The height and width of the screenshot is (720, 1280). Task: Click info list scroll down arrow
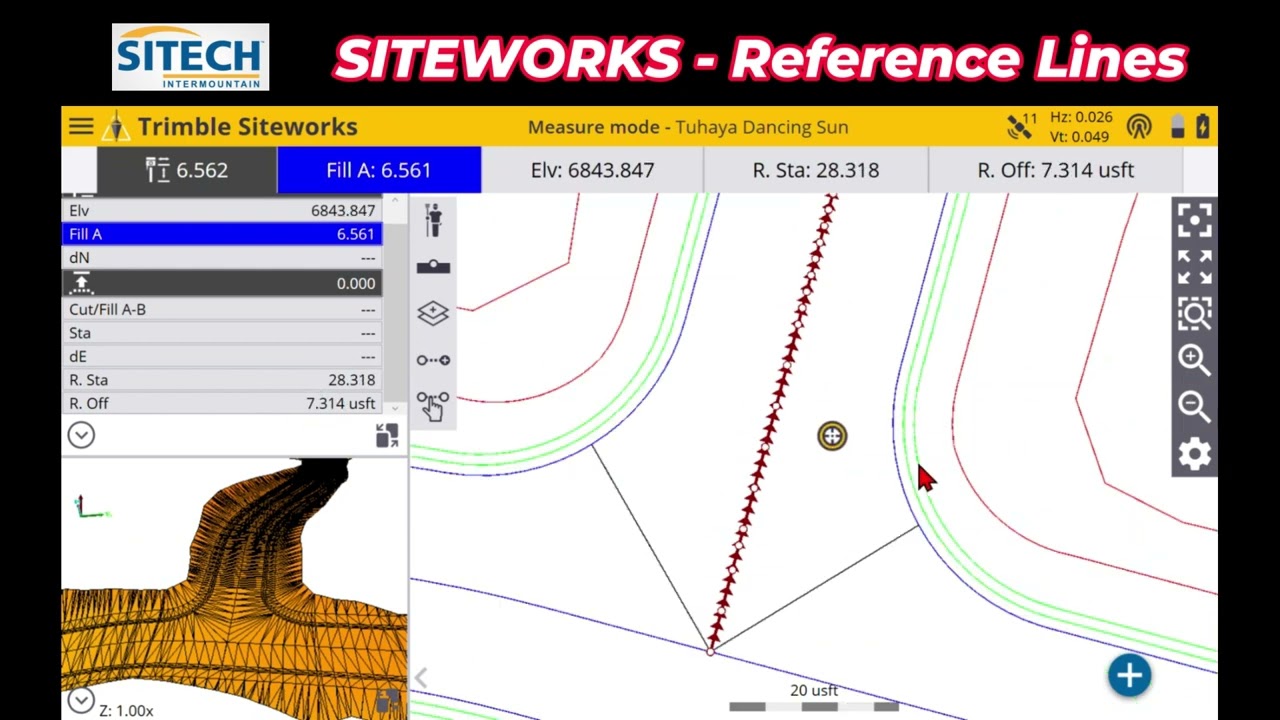(x=394, y=407)
